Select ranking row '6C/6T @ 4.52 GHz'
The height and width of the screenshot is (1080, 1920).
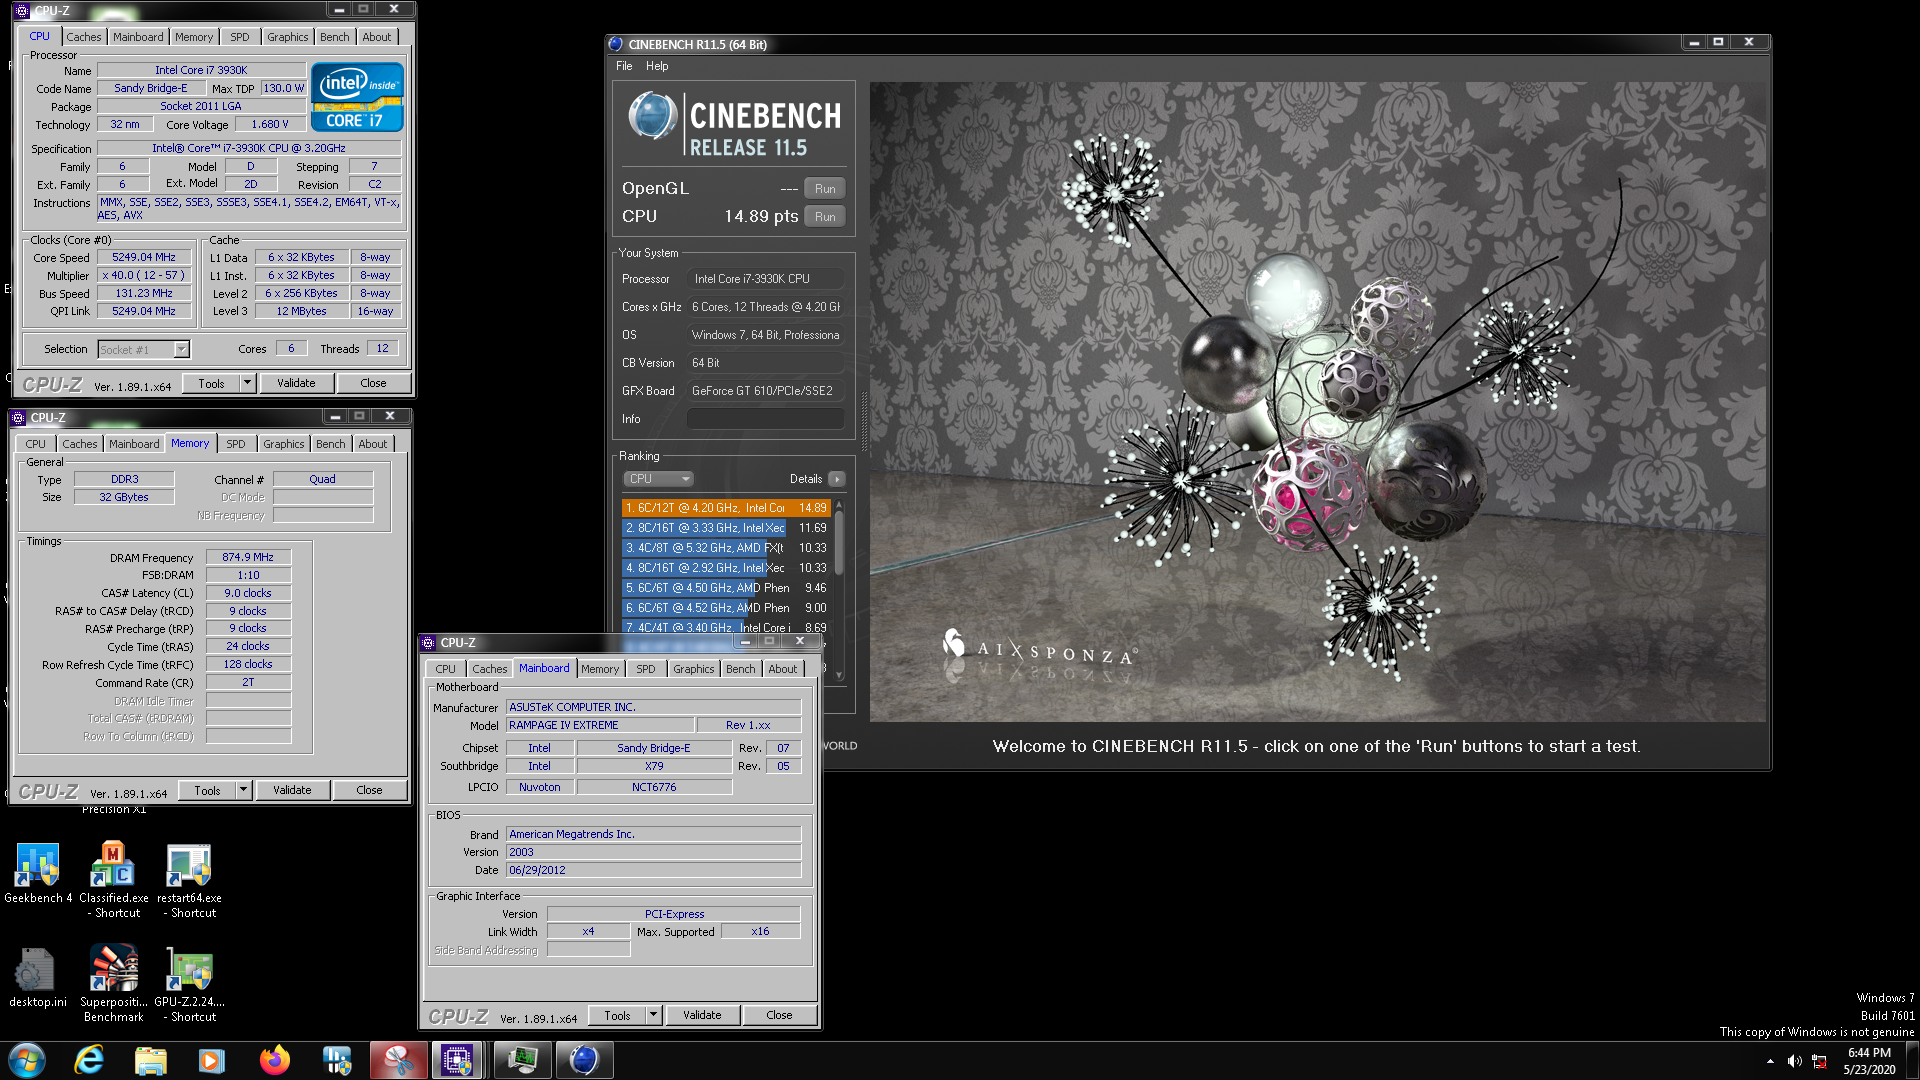coord(726,608)
